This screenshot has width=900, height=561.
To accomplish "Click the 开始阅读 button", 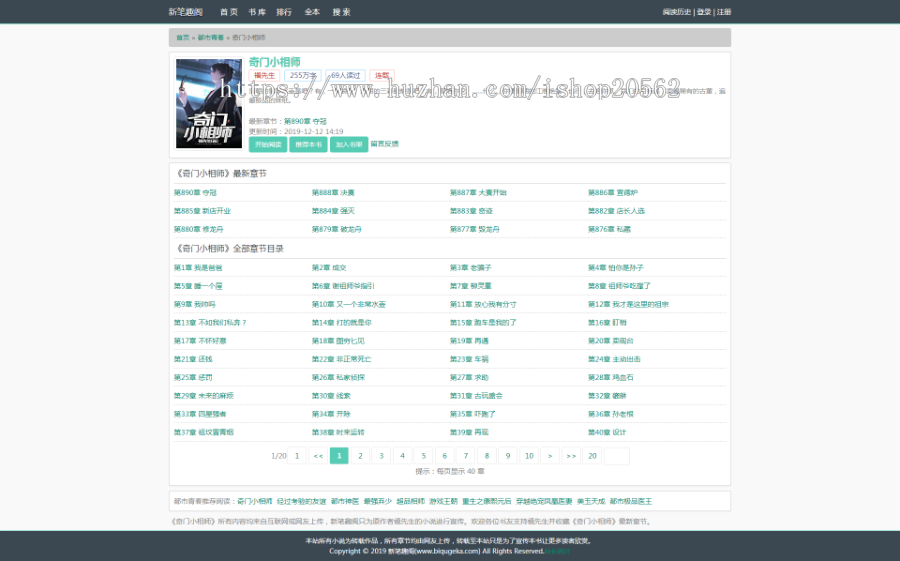I will 268,144.
